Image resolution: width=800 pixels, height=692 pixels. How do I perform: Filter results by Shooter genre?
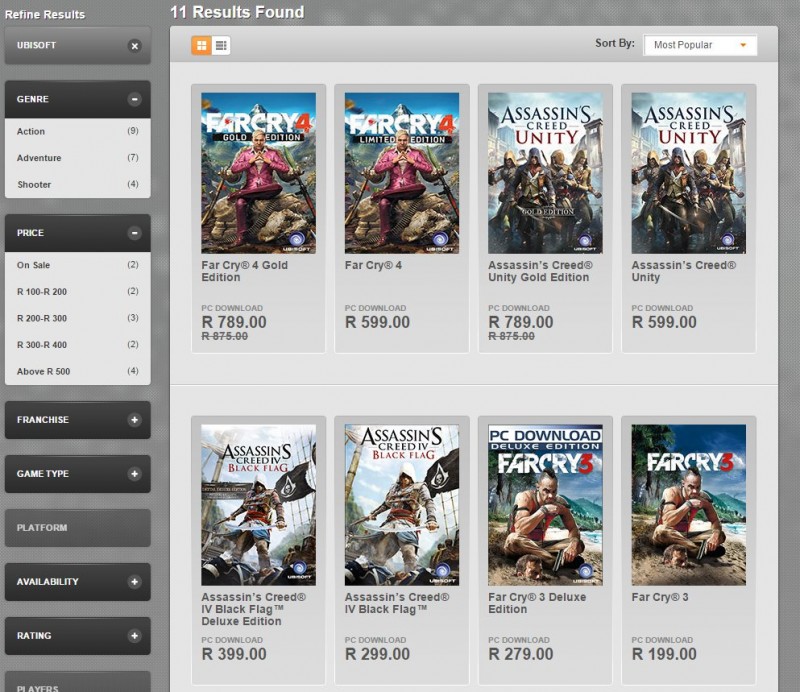[x=78, y=184]
